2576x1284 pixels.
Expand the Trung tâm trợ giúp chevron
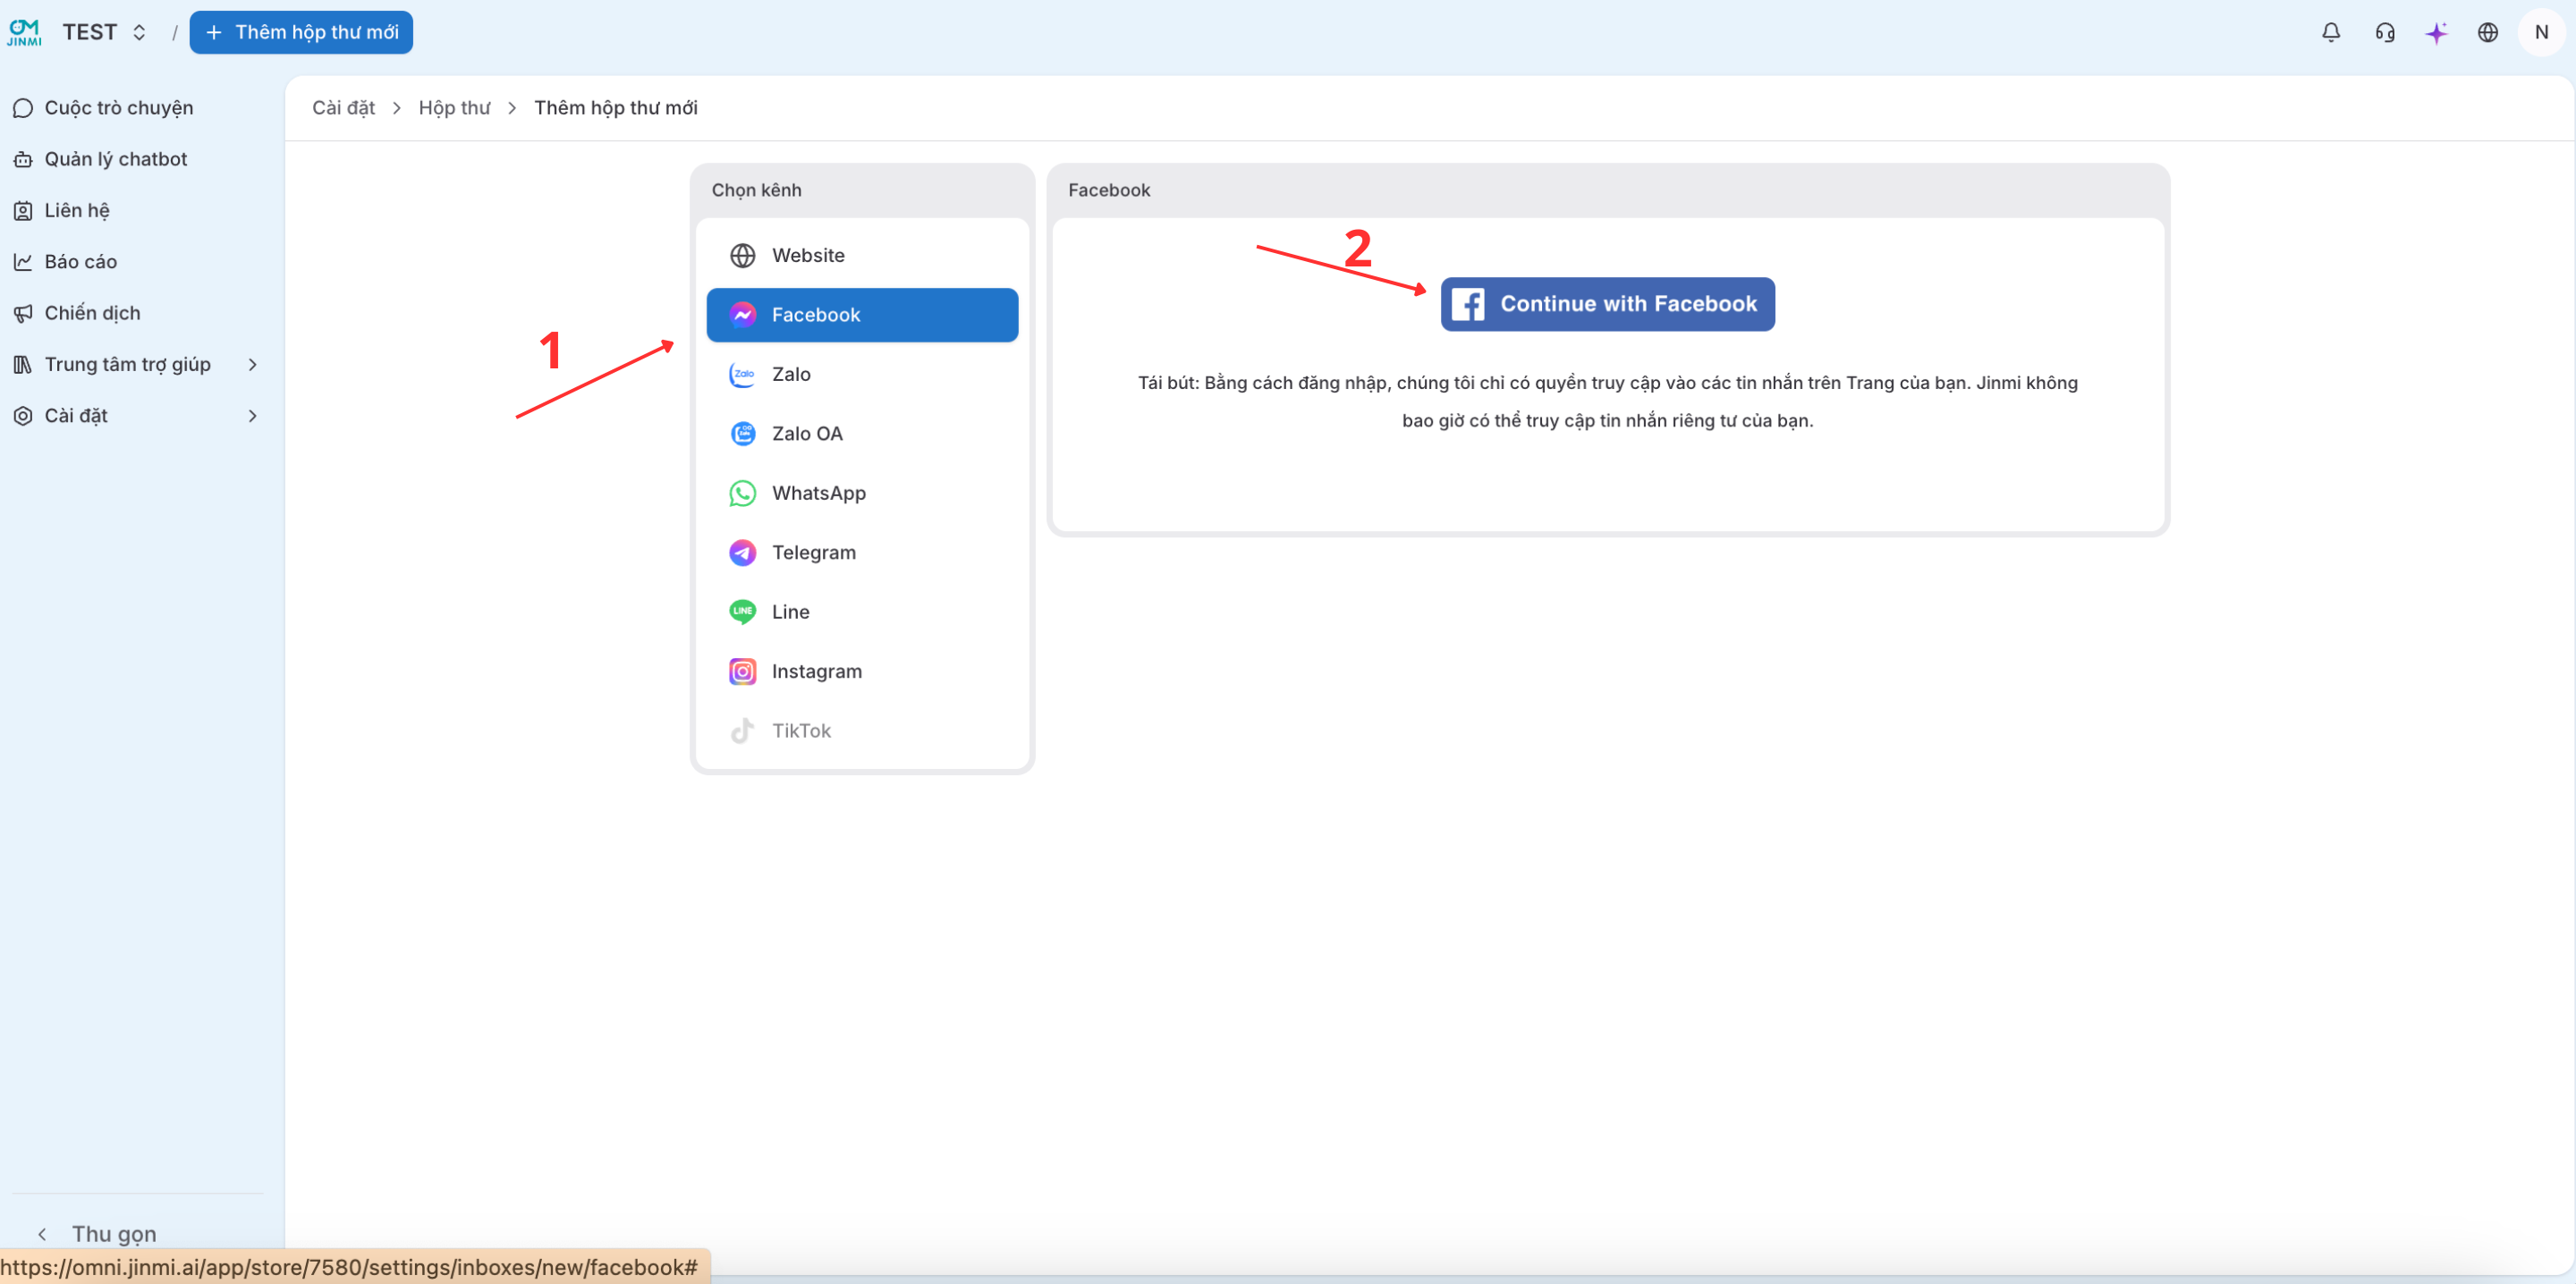point(252,364)
